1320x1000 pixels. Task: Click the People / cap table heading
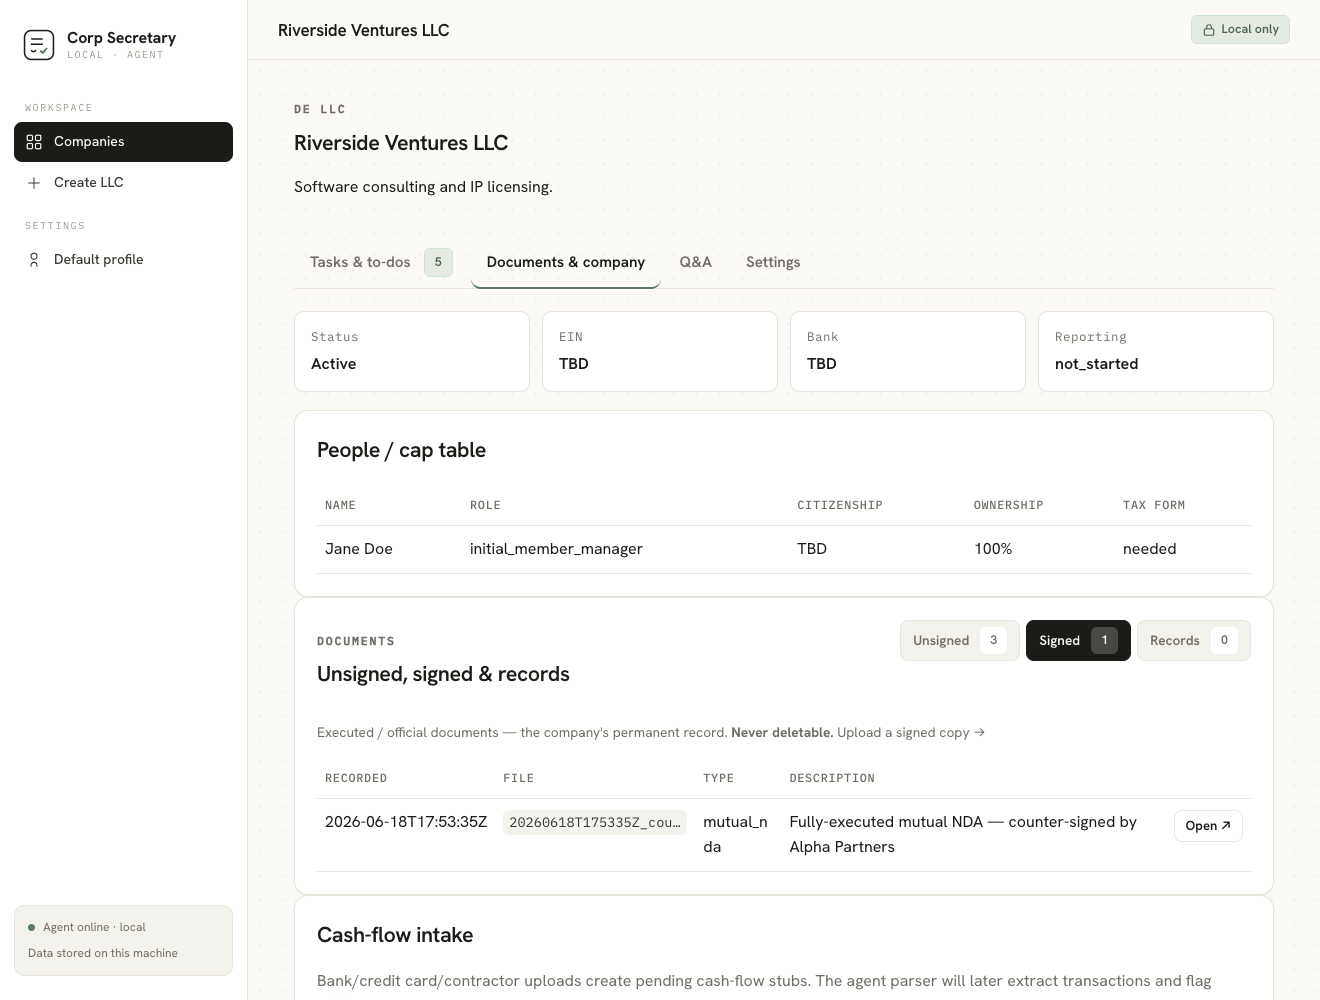click(x=401, y=450)
